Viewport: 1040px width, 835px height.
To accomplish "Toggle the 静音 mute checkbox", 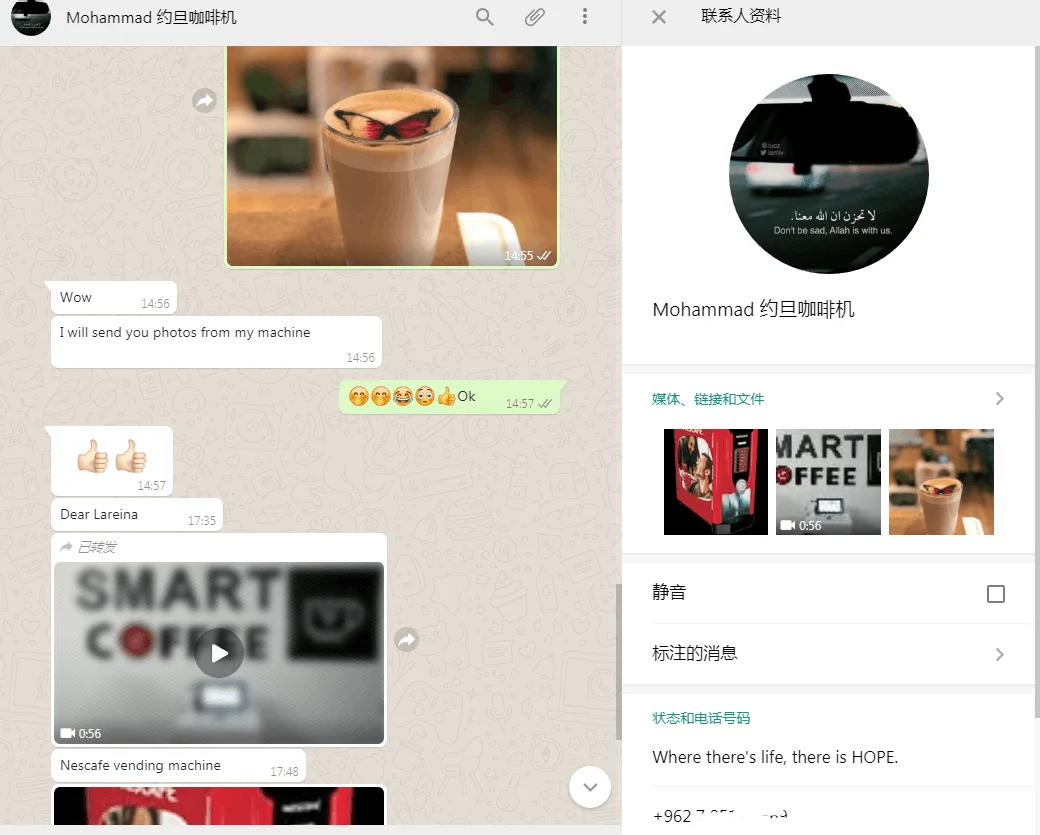I will point(996,594).
